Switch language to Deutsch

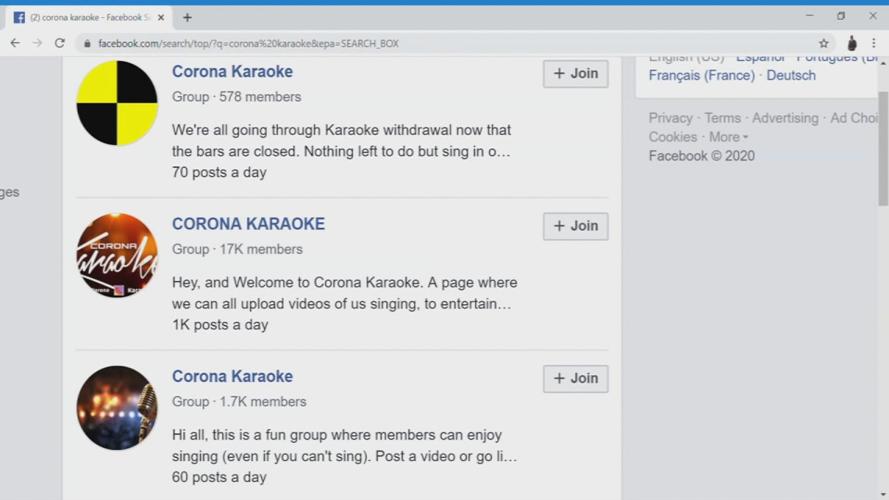(791, 75)
